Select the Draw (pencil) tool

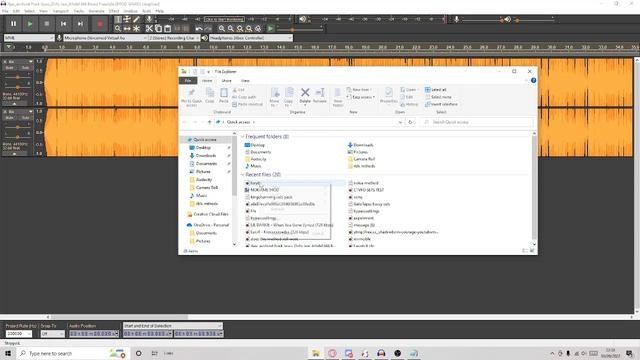coord(136,19)
